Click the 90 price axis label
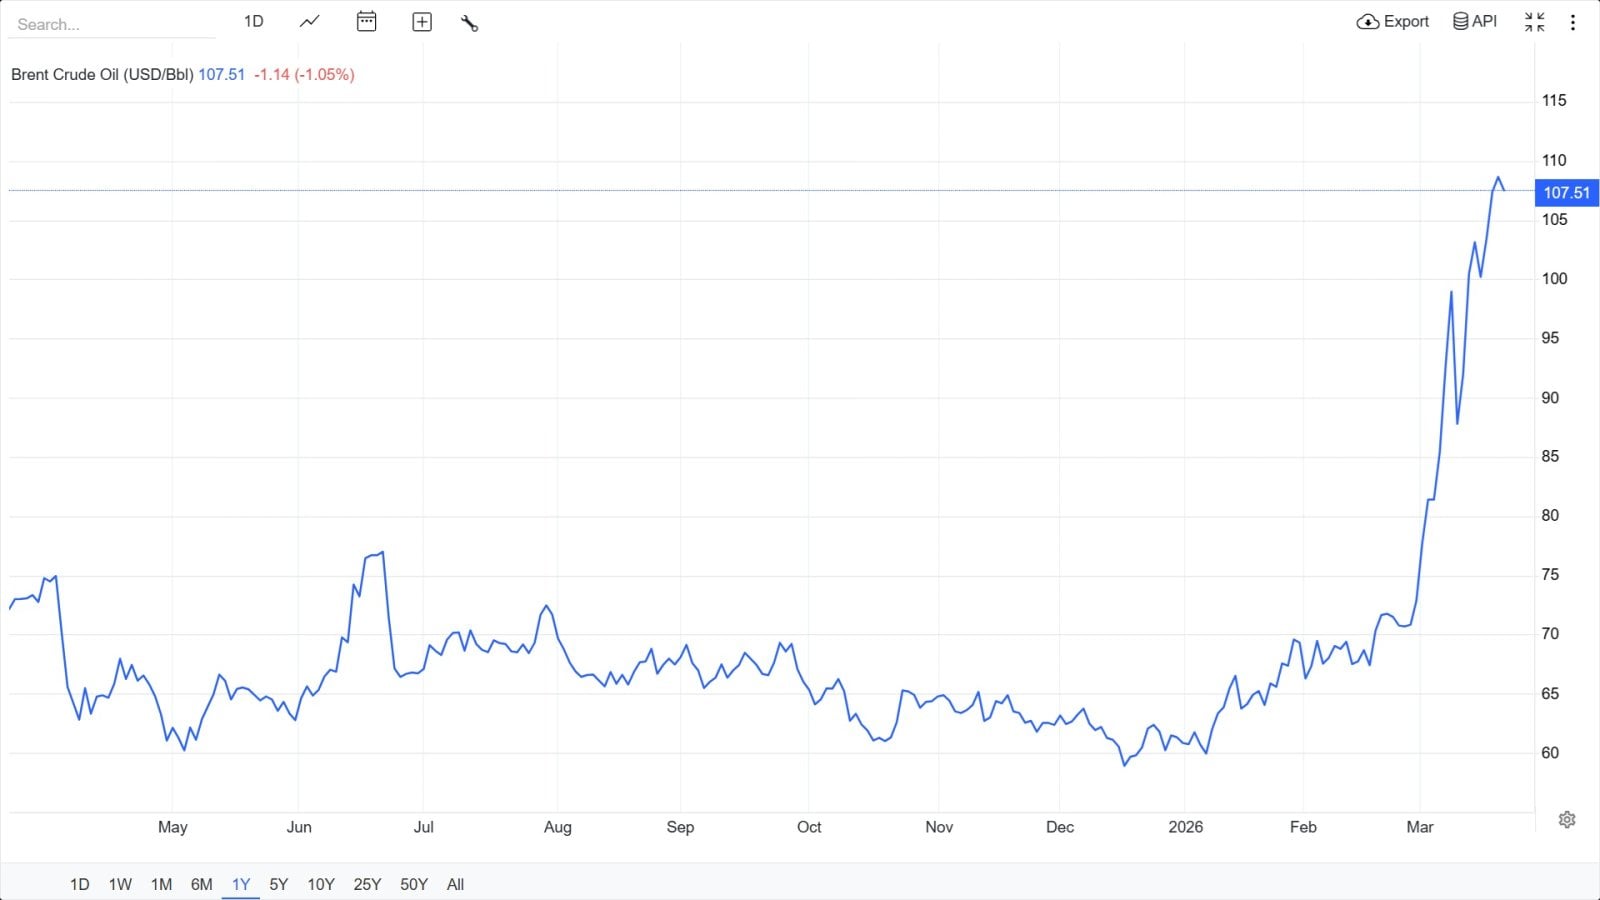The height and width of the screenshot is (900, 1600). [1550, 397]
